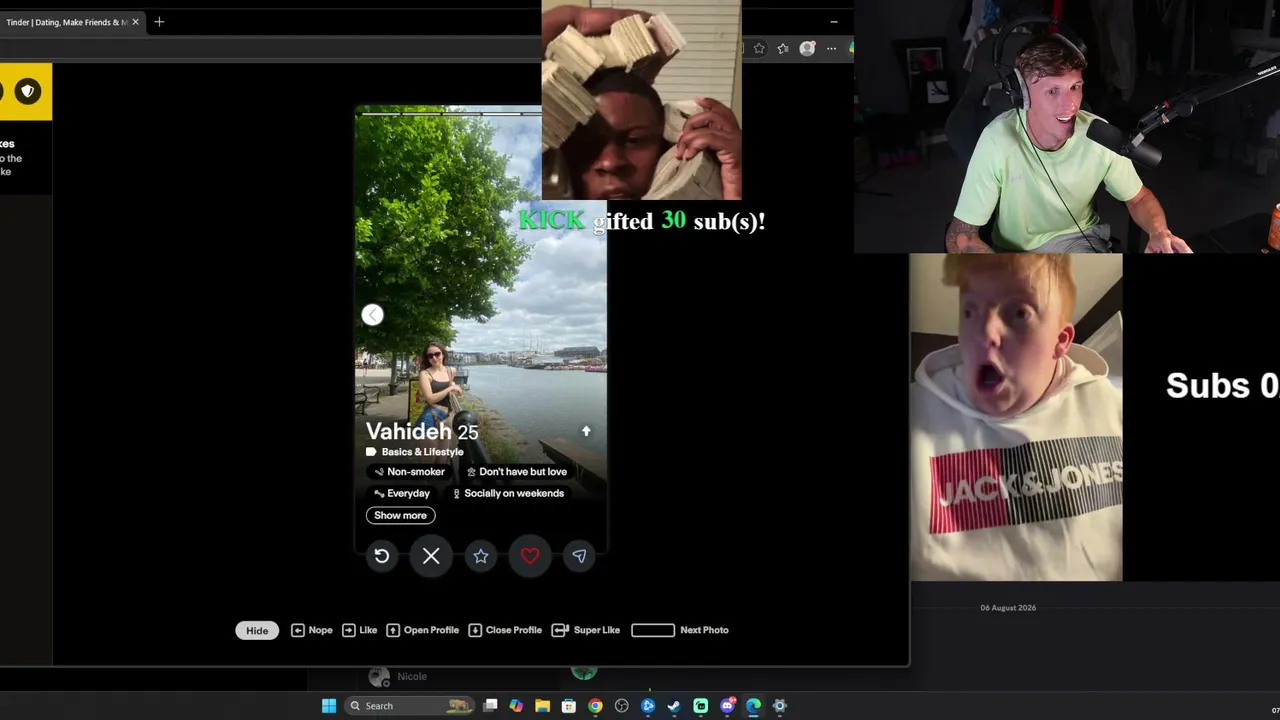Click the 06 August 2026 date label

(x=1008, y=608)
